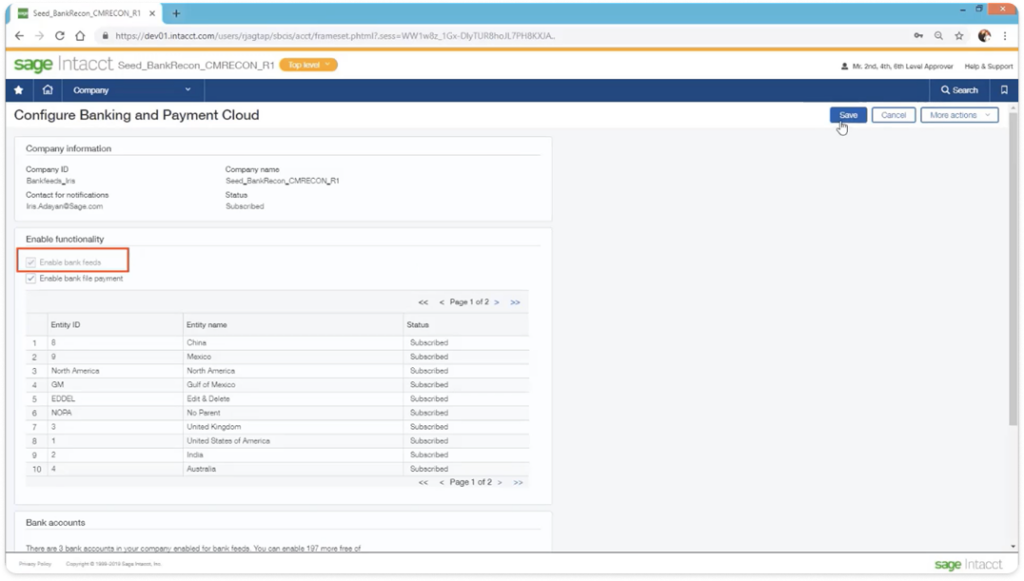
Task: Click the zoom magnifier icon in address bar
Action: [938, 36]
